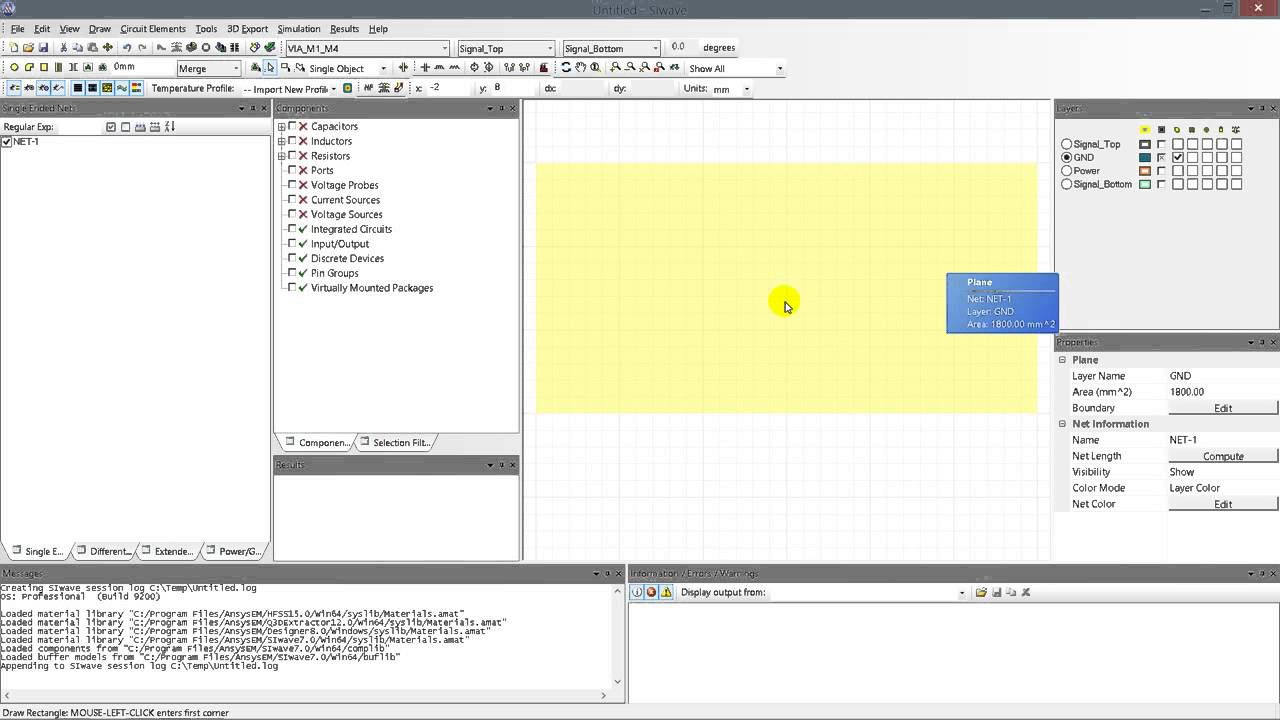Toggle the NET-1 checkbox
Image resolution: width=1280 pixels, height=720 pixels.
click(7, 142)
